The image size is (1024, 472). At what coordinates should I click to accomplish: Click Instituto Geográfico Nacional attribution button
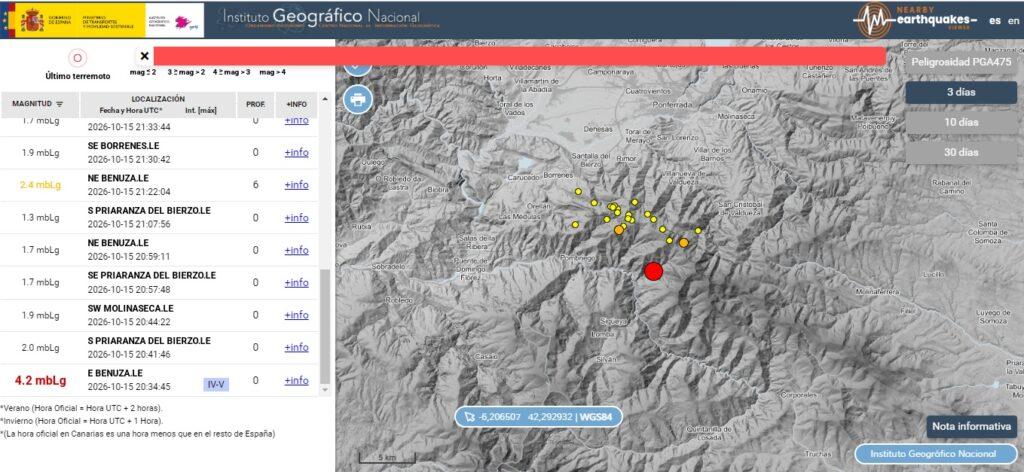pos(936,454)
